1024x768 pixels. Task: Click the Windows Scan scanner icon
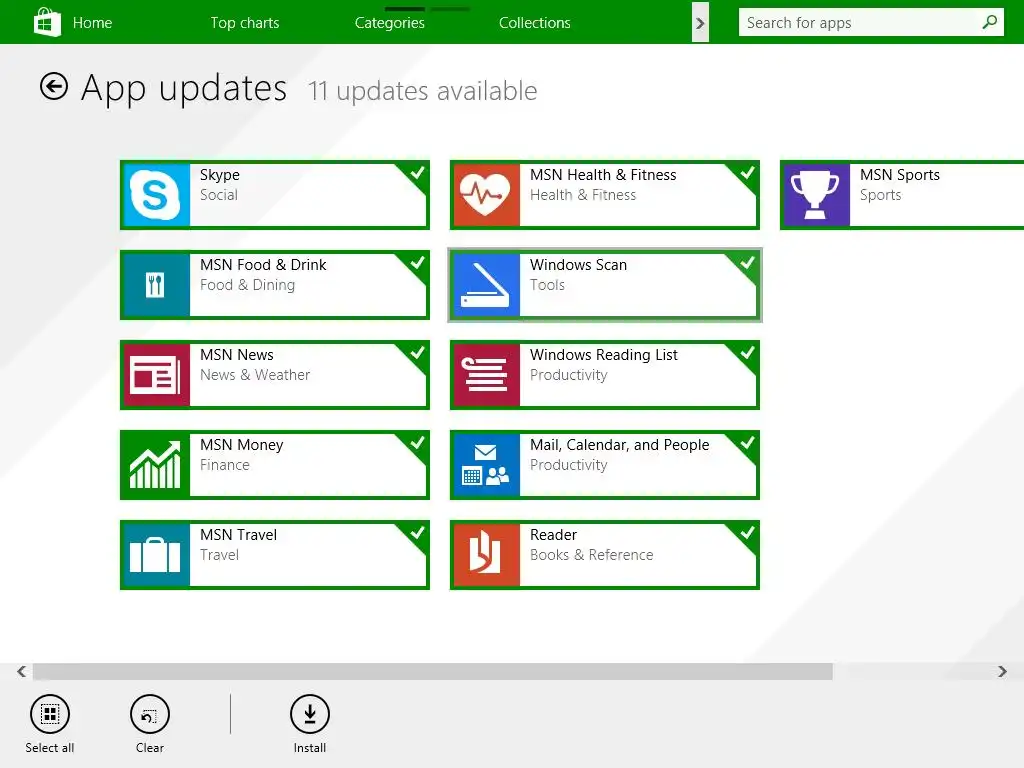point(486,285)
